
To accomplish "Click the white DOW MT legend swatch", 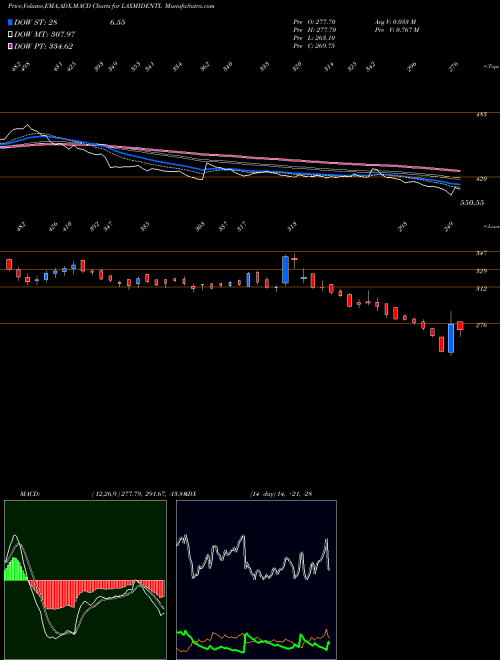I will [10, 34].
